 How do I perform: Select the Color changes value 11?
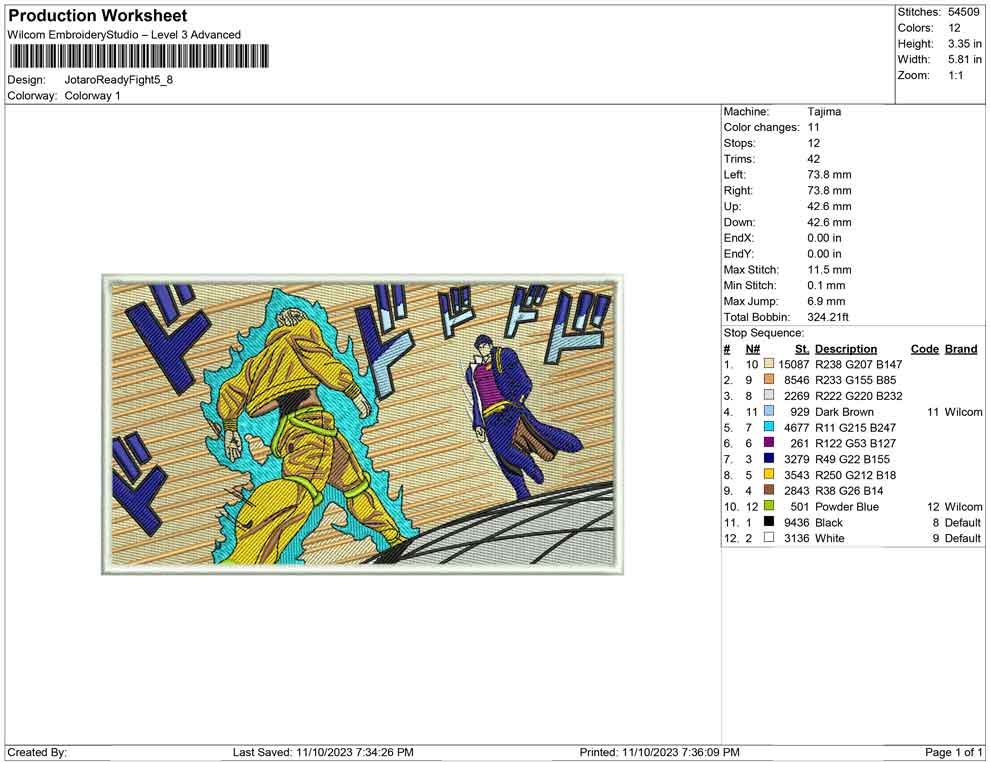[x=813, y=128]
